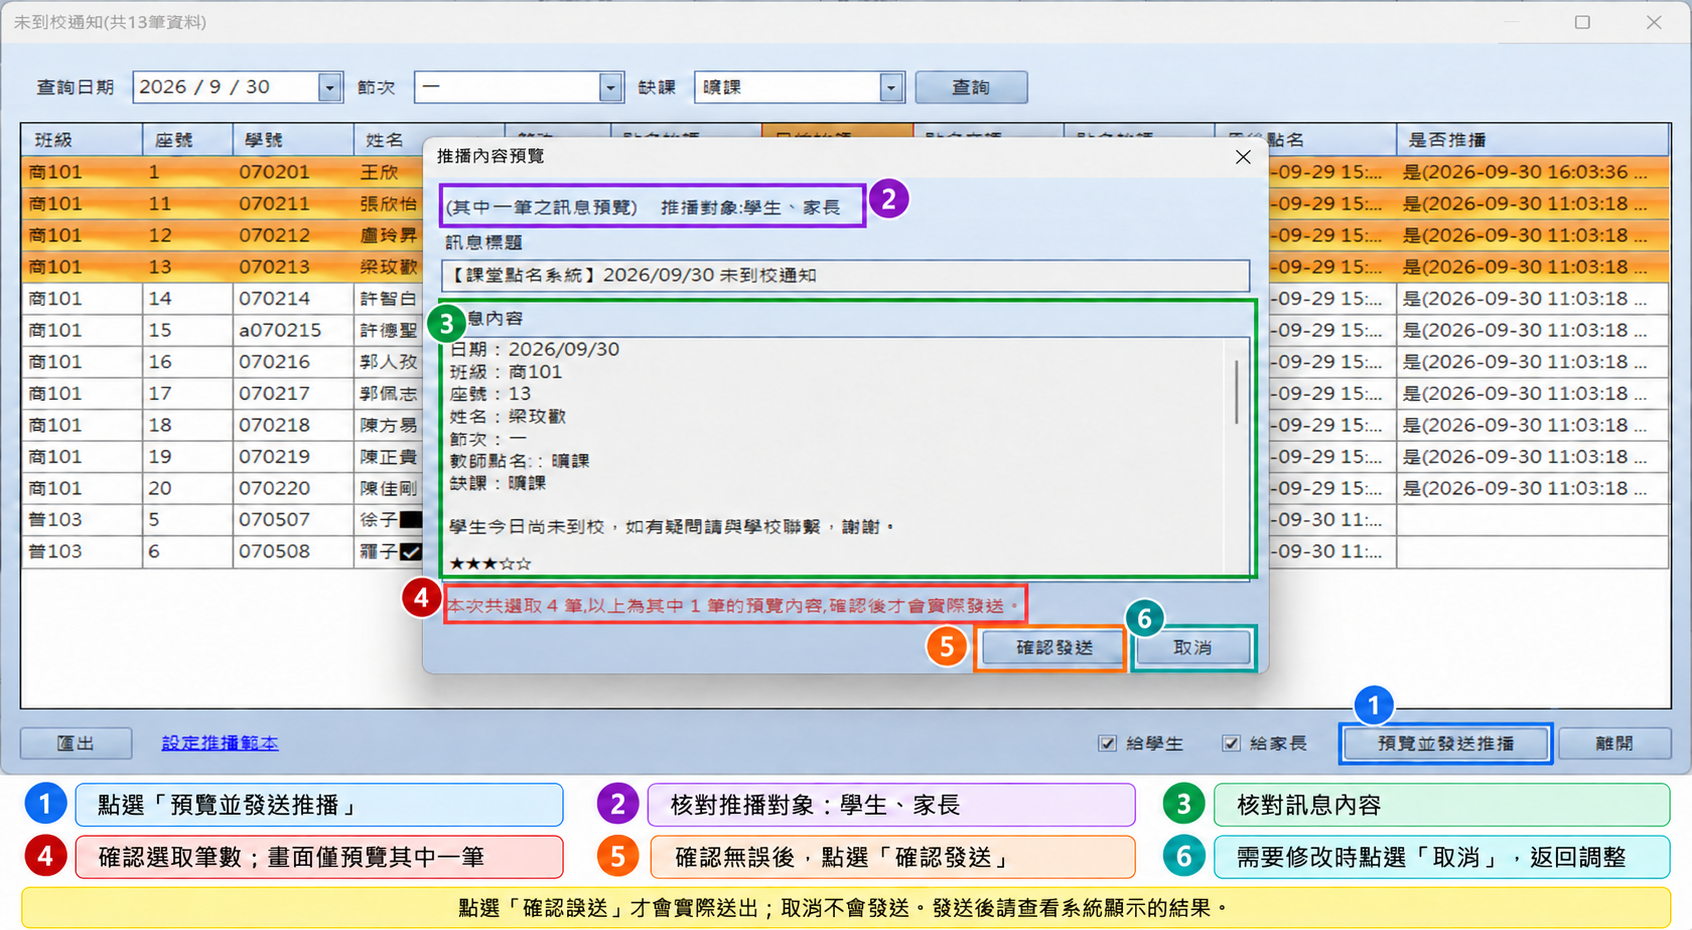Viewport: 1692px width, 930px height.
Task: Click name cell 王欣
Action: (x=389, y=172)
